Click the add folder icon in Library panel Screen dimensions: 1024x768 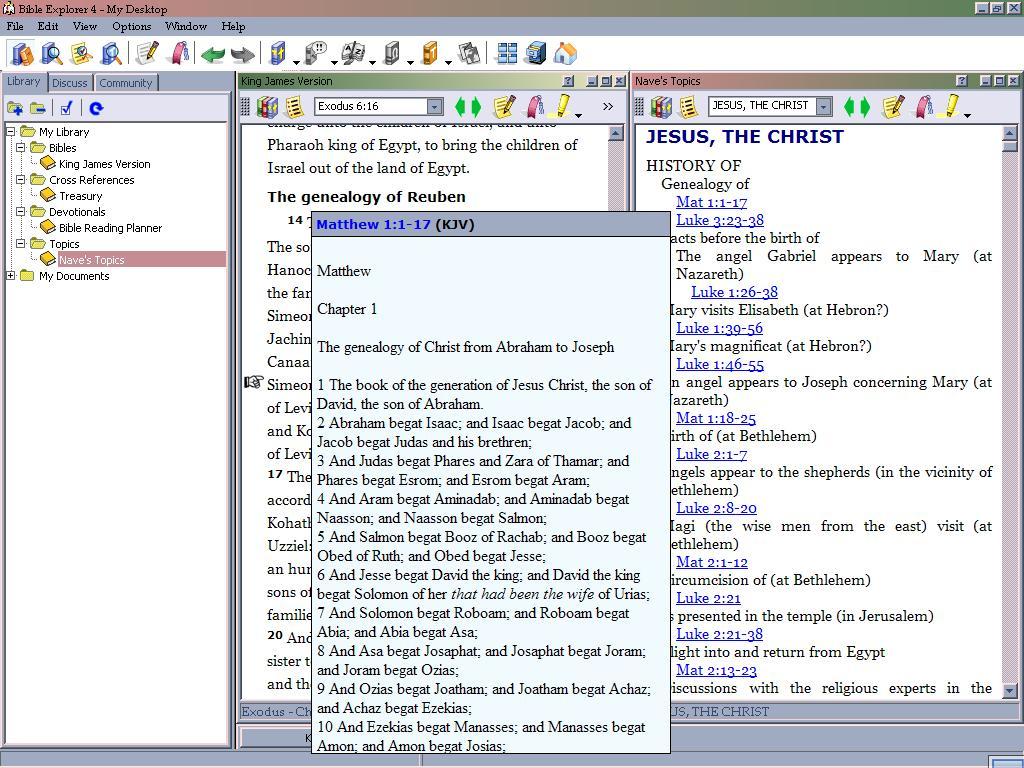tap(15, 108)
